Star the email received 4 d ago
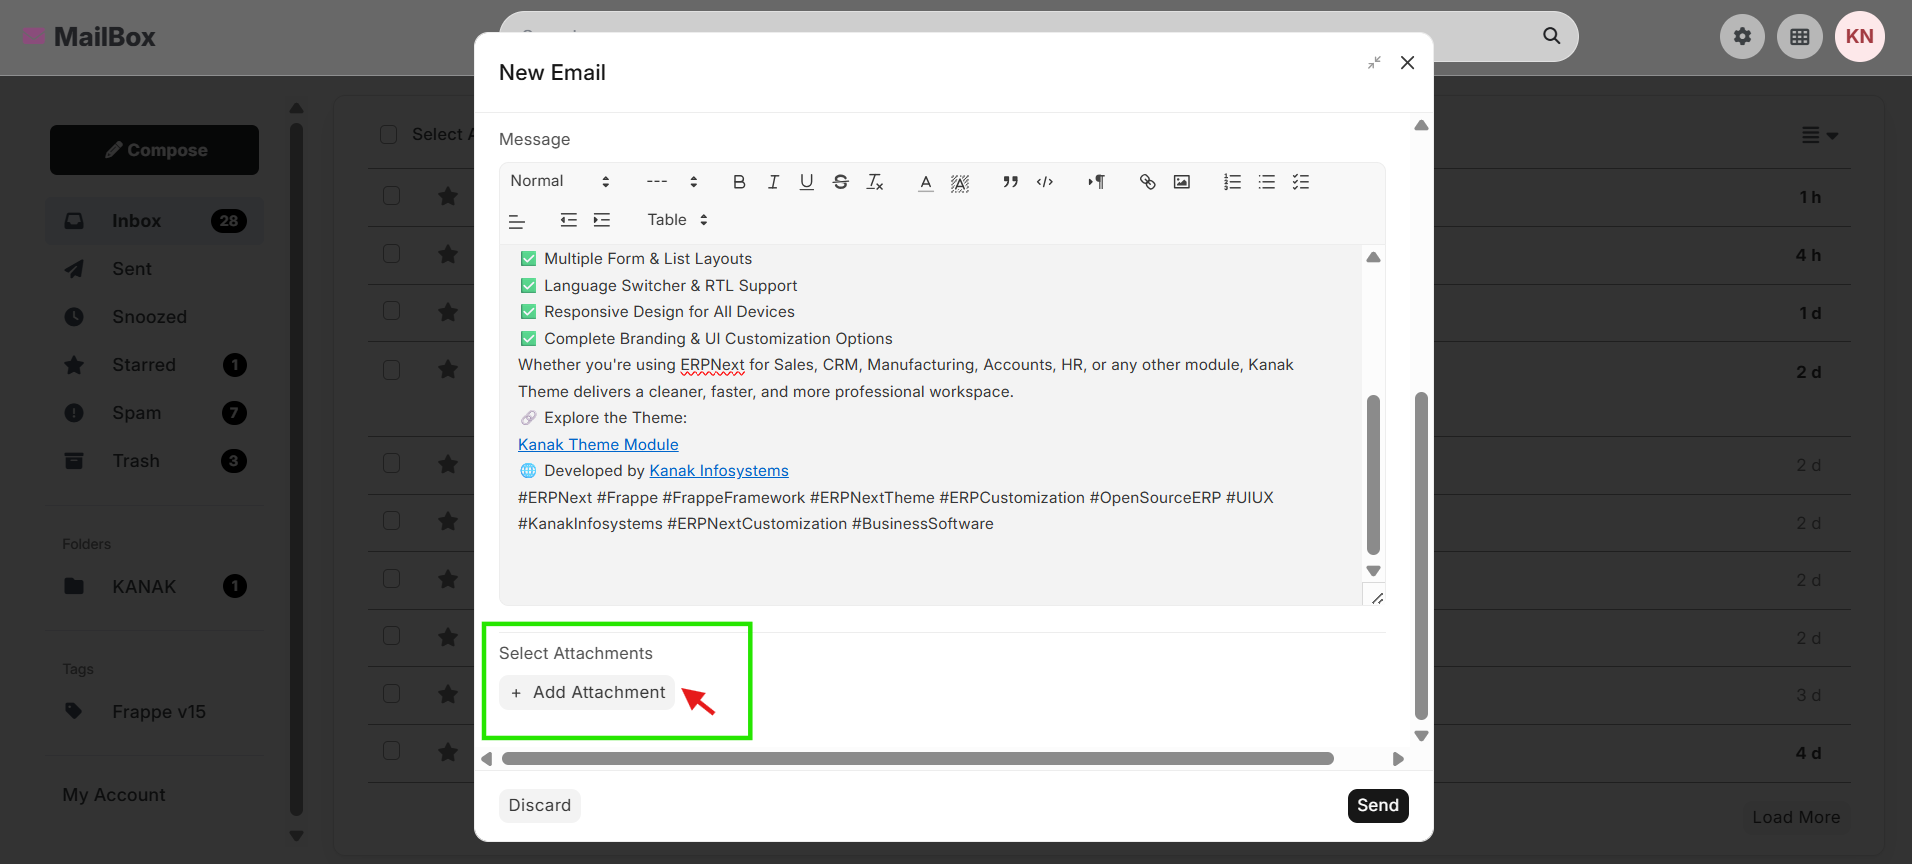Image resolution: width=1912 pixels, height=864 pixels. click(x=448, y=752)
